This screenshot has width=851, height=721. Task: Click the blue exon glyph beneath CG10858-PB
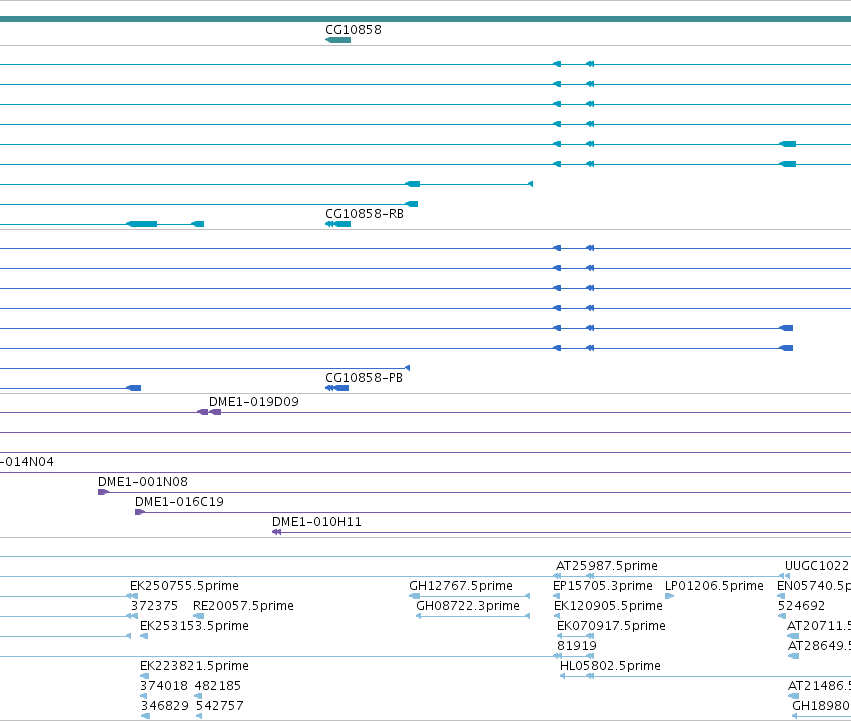pyautogui.click(x=337, y=388)
